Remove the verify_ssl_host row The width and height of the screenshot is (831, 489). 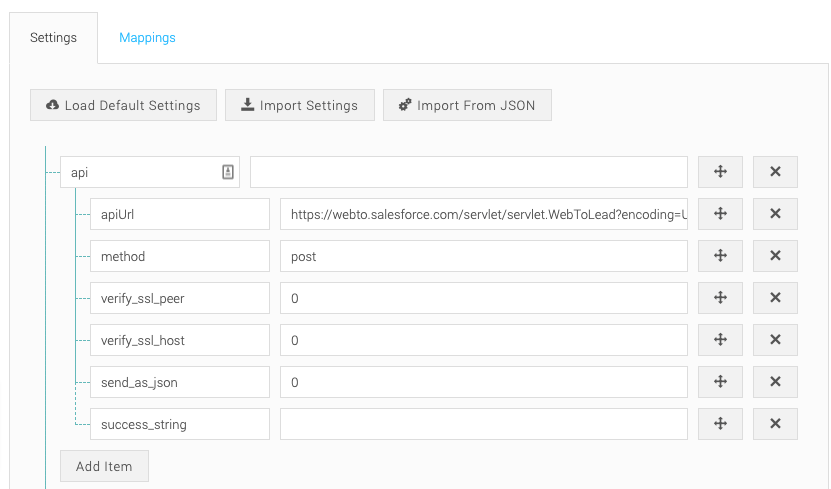(775, 340)
